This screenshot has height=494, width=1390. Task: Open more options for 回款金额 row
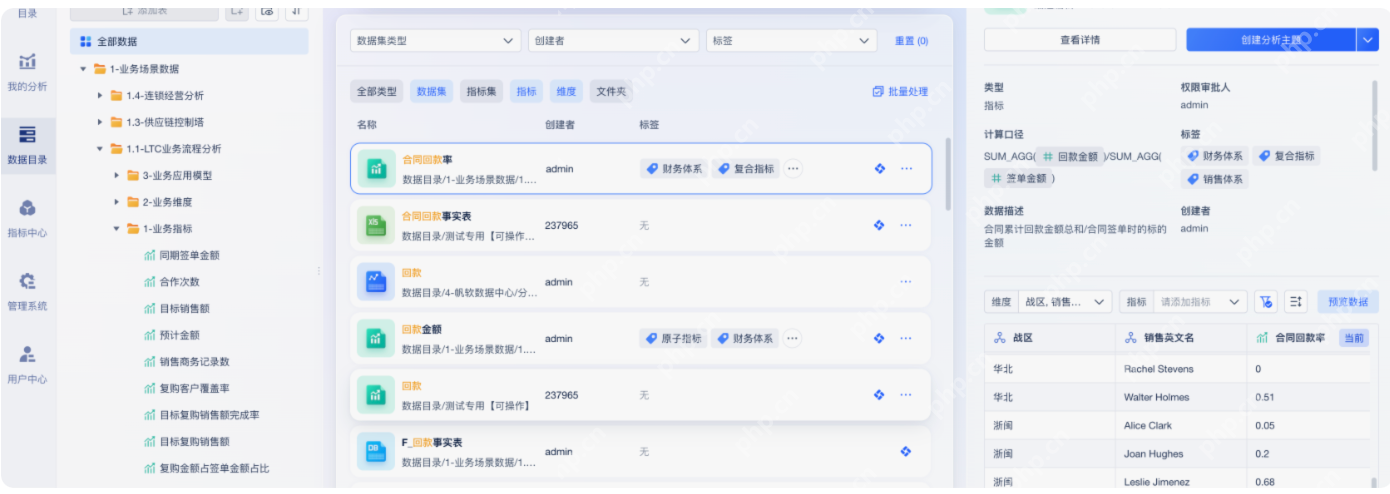click(906, 338)
